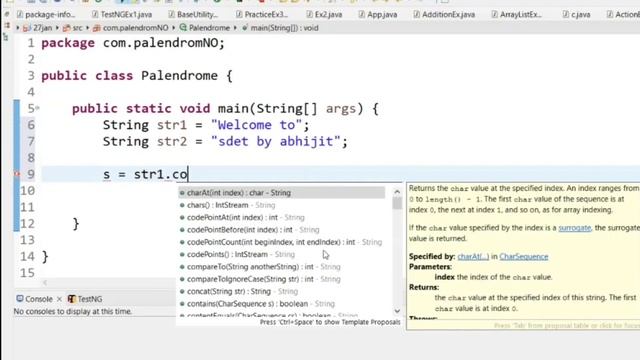The width and height of the screenshot is (640, 360).
Task: Open the charAt(...) link in Javadoc popup
Action: 473,256
